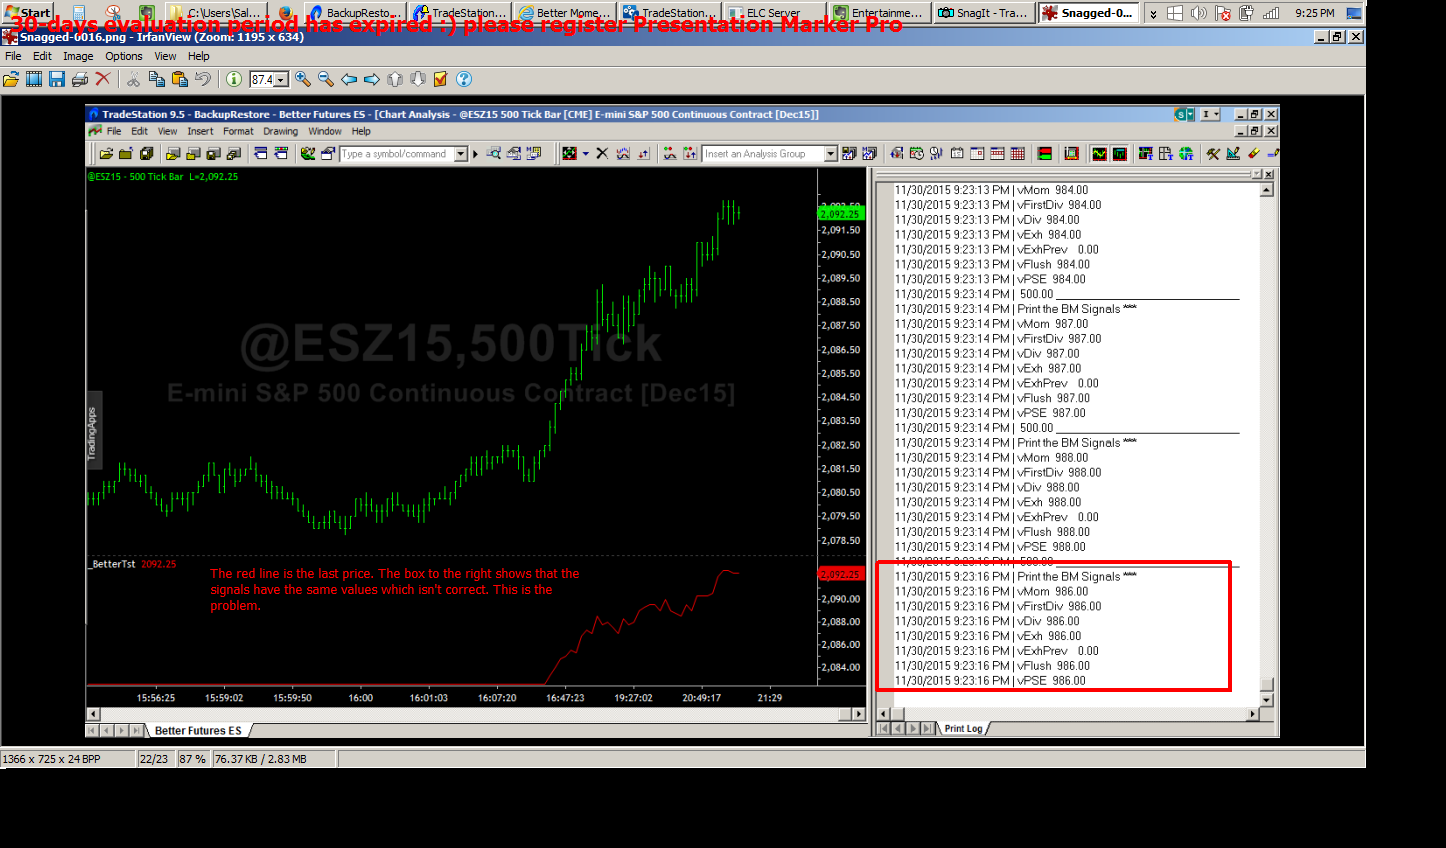Click the Windows Start button
The height and width of the screenshot is (848, 1446).
click(27, 13)
